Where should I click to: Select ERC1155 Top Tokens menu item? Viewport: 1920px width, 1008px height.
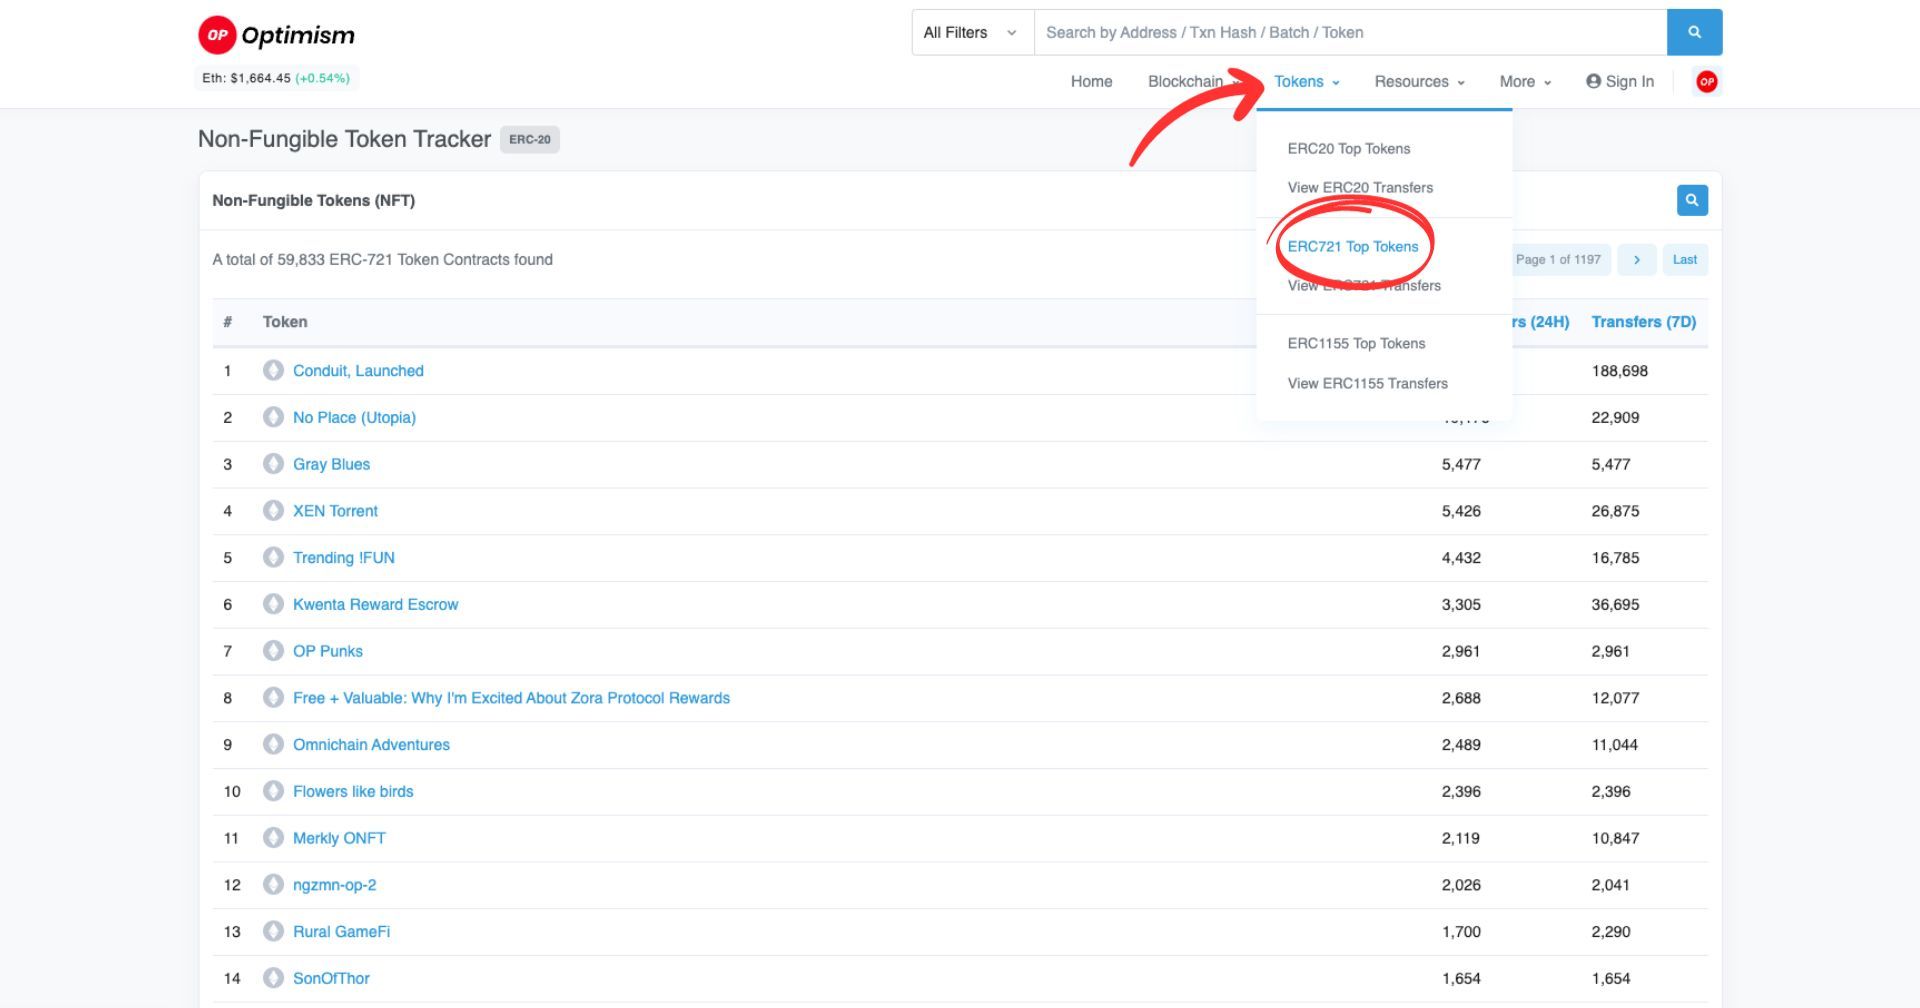coord(1356,344)
